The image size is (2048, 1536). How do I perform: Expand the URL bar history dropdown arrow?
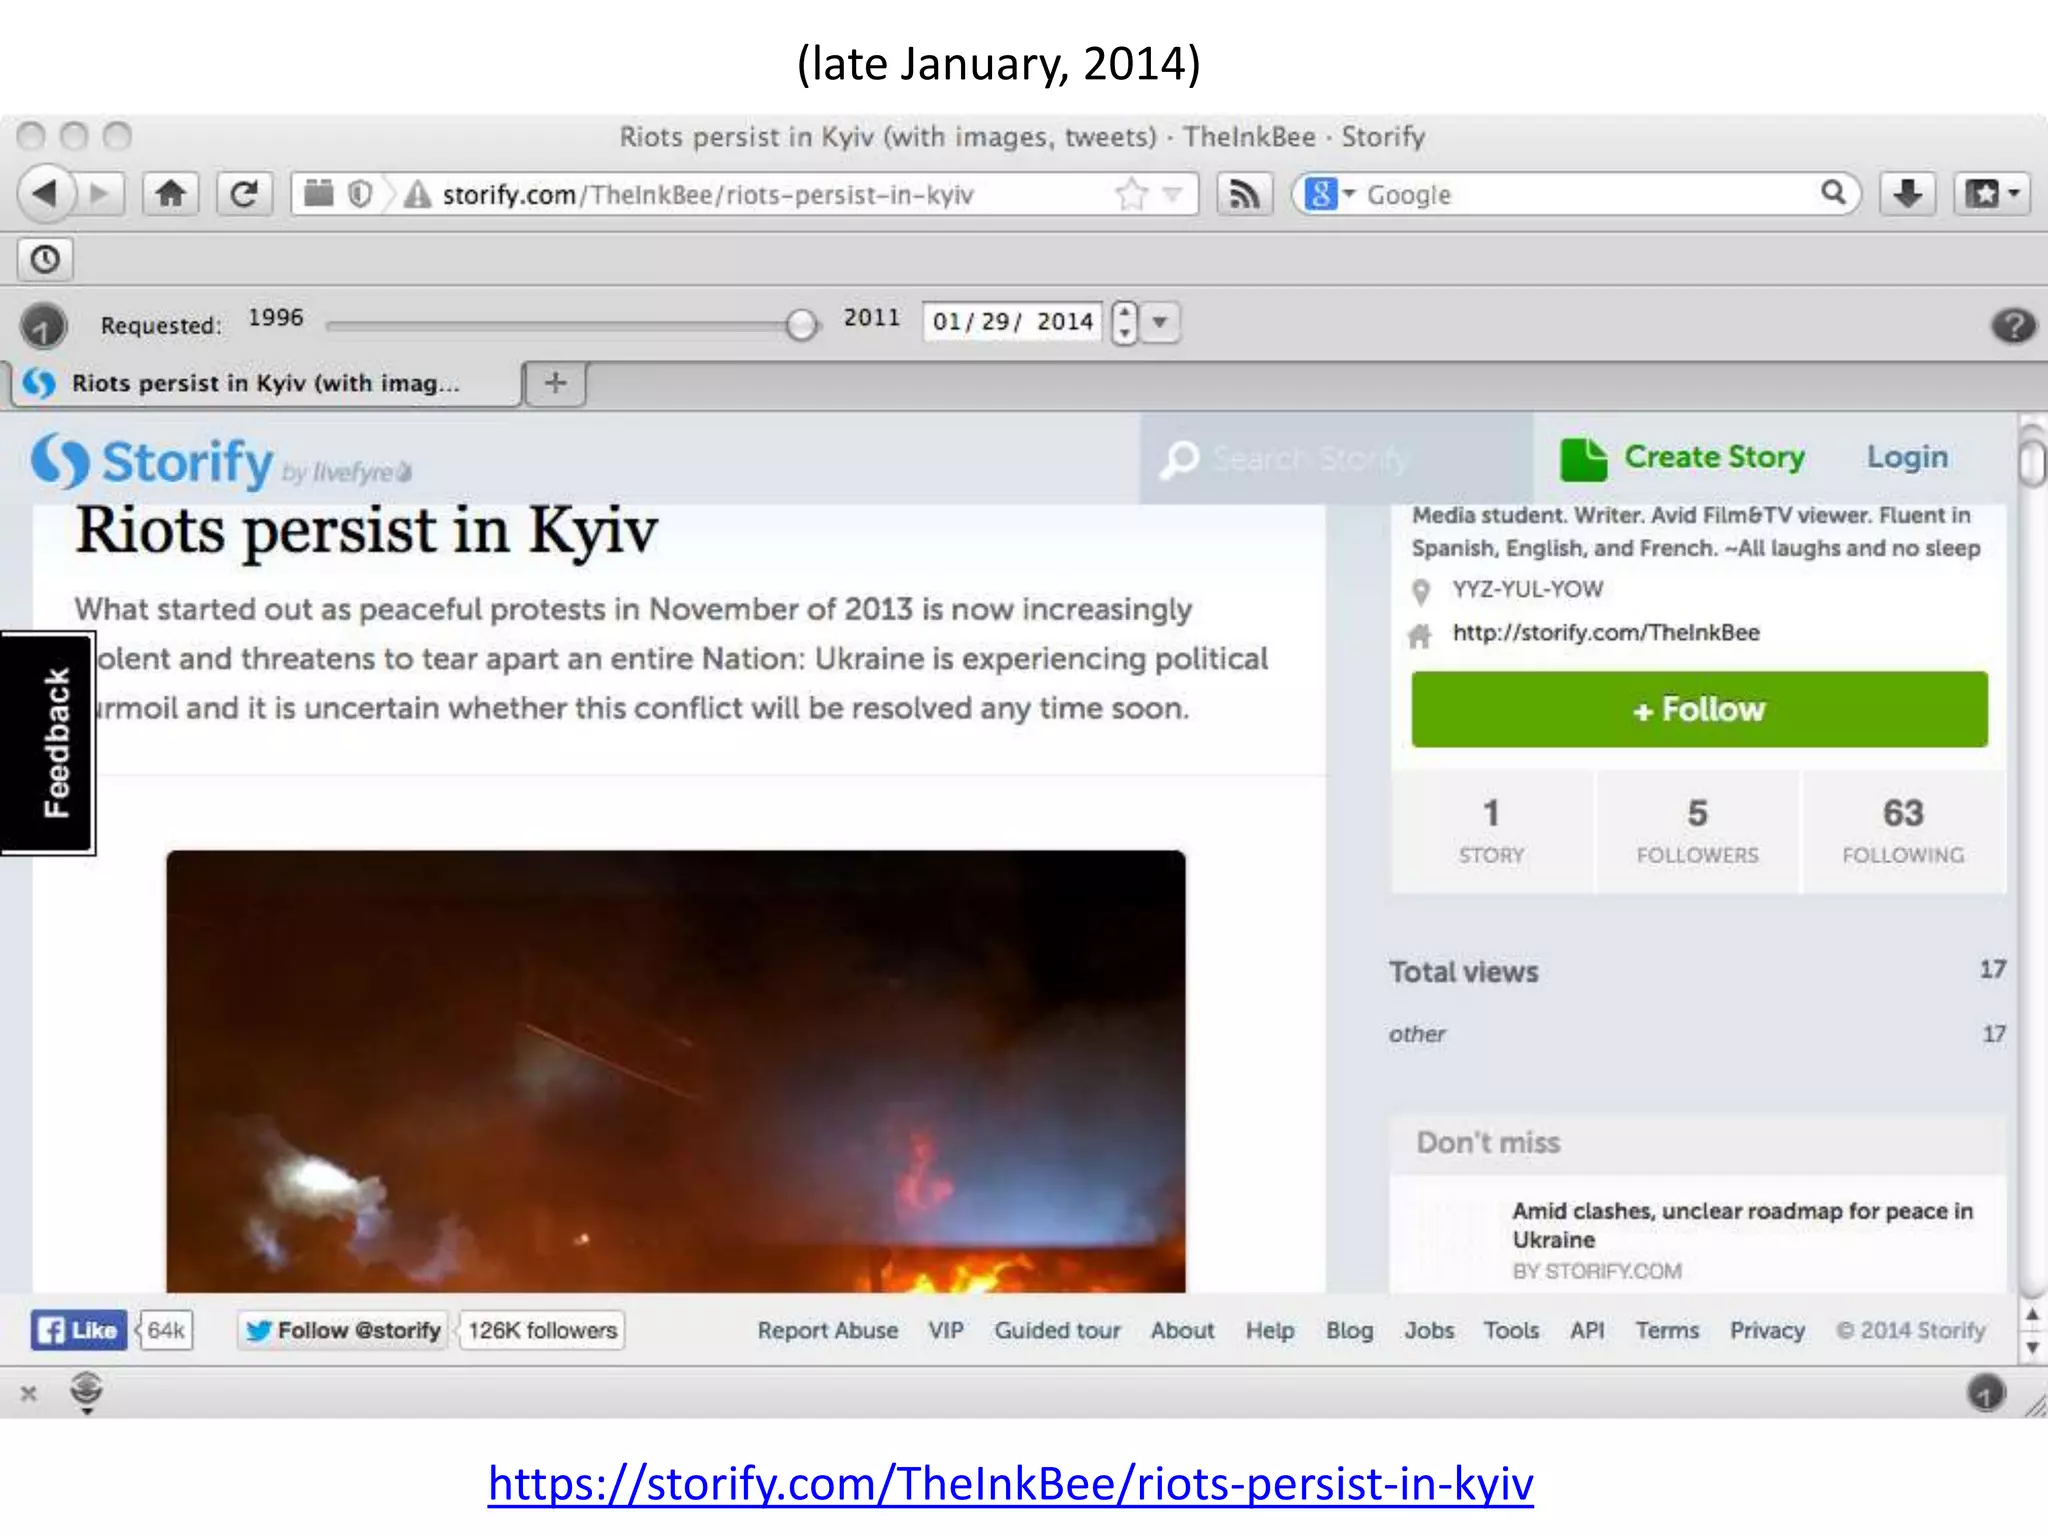tap(1172, 193)
